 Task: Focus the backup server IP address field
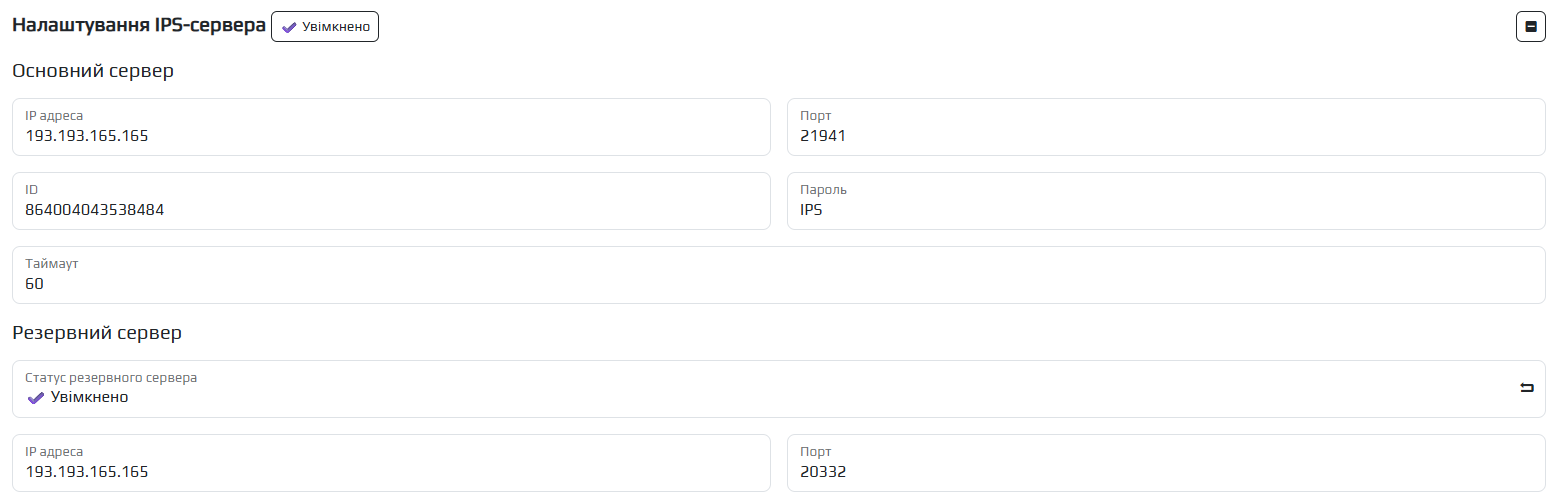391,463
